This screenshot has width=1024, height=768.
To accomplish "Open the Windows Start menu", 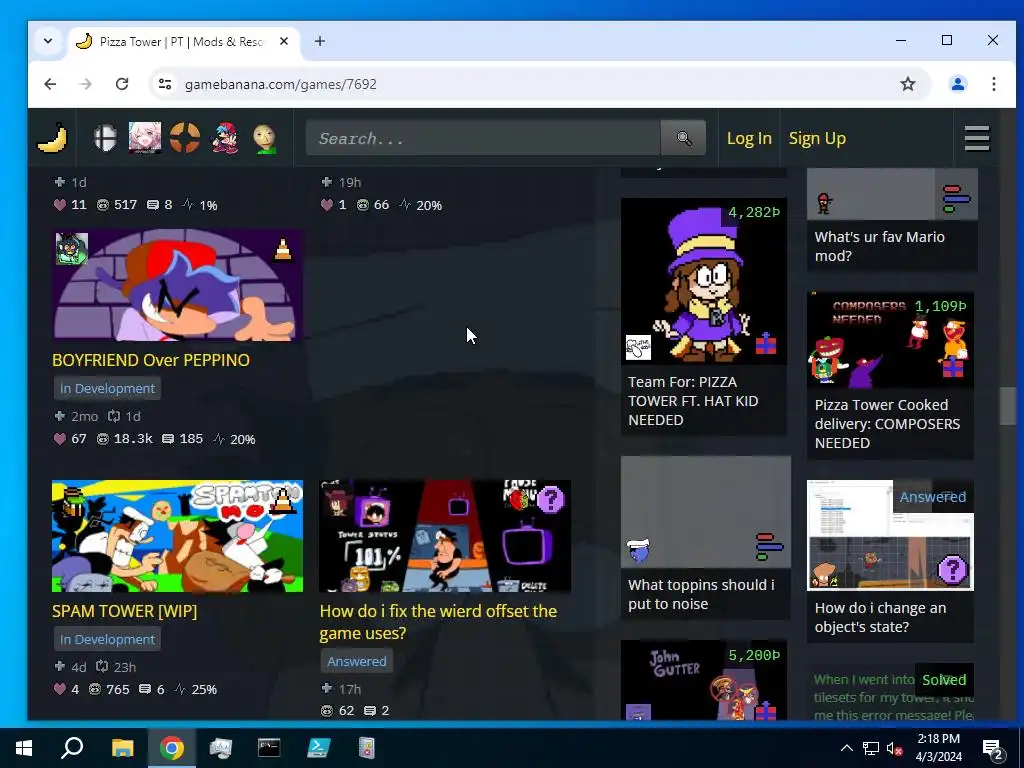I will tap(24, 748).
